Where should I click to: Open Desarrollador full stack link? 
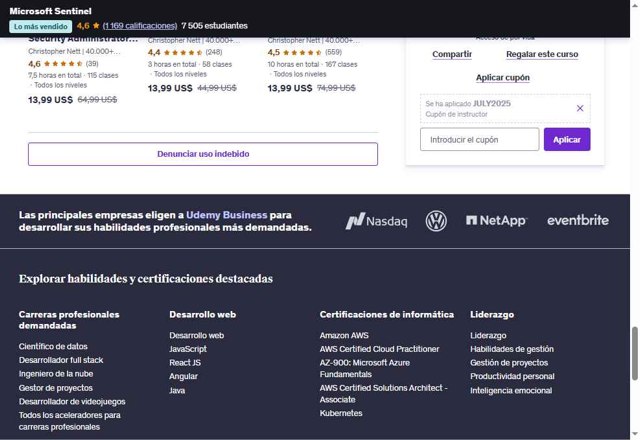pos(61,360)
